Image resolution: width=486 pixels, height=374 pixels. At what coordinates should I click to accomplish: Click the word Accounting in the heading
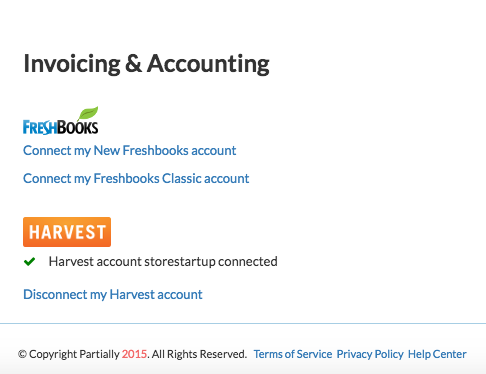click(208, 64)
